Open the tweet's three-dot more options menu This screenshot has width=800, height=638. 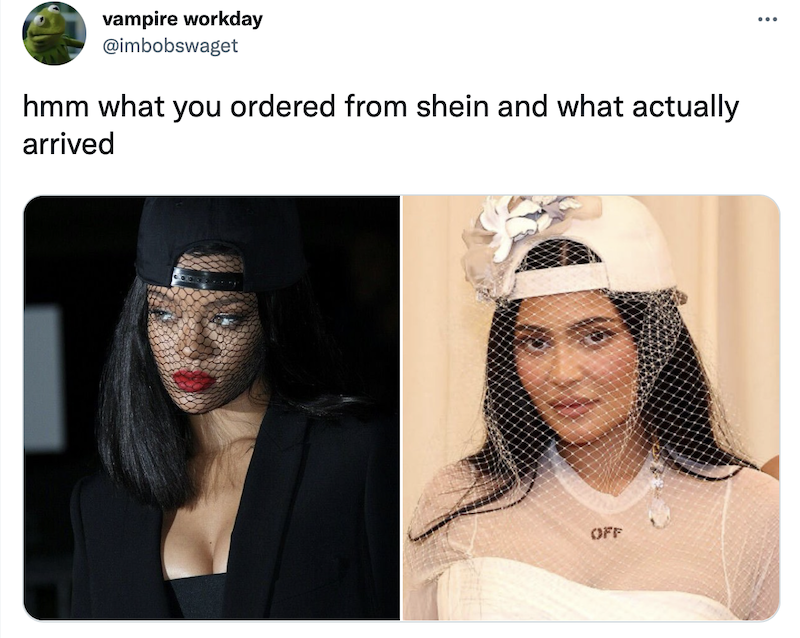pyautogui.click(x=767, y=20)
